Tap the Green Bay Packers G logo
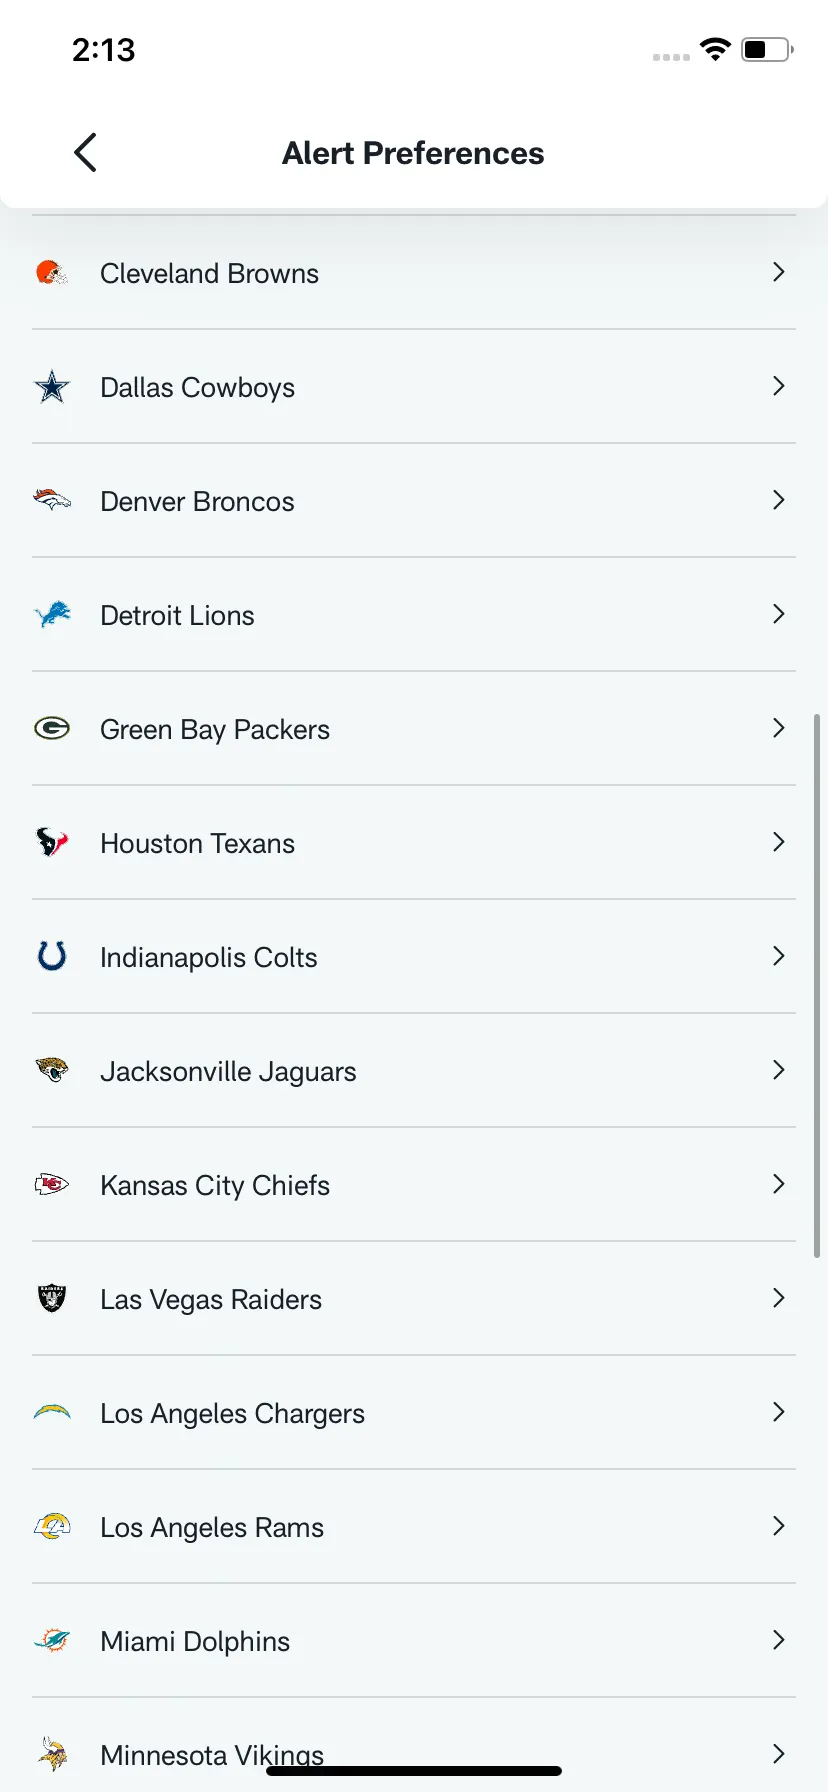828x1792 pixels. [52, 728]
